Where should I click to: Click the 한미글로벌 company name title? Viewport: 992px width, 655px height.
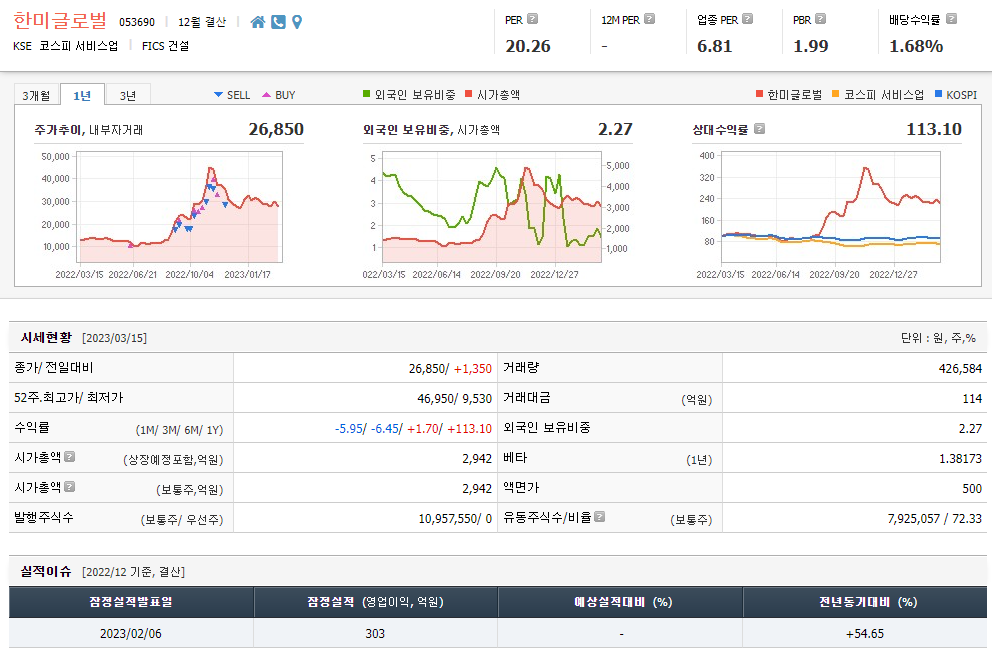click(x=60, y=20)
